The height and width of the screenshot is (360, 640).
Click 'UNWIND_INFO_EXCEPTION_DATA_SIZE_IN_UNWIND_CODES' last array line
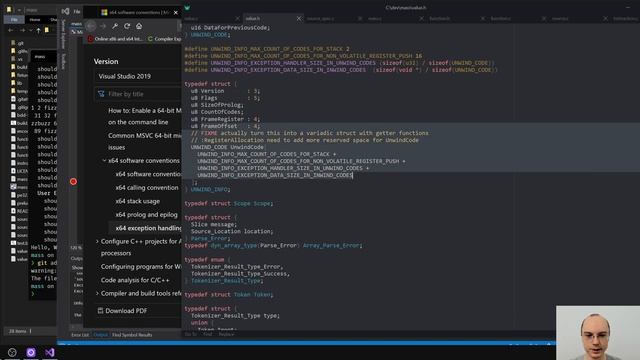(275, 175)
